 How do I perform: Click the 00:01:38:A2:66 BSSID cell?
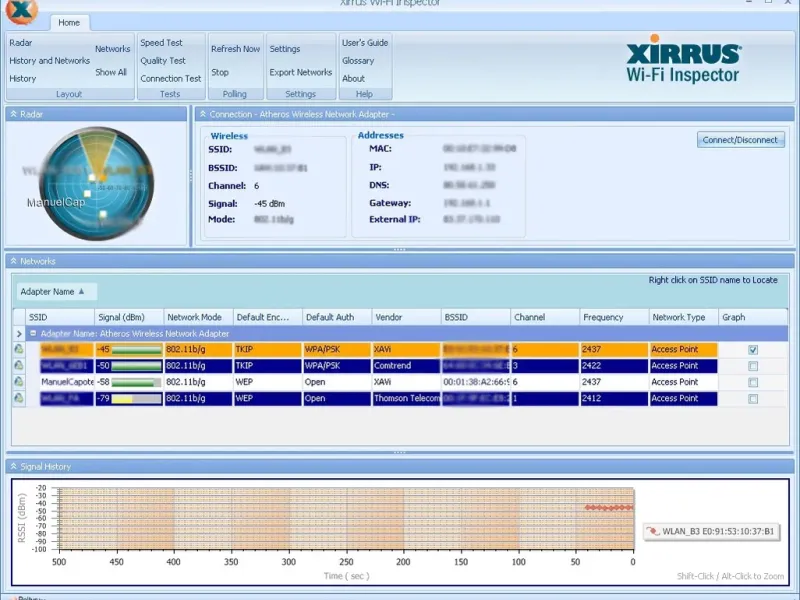476,382
